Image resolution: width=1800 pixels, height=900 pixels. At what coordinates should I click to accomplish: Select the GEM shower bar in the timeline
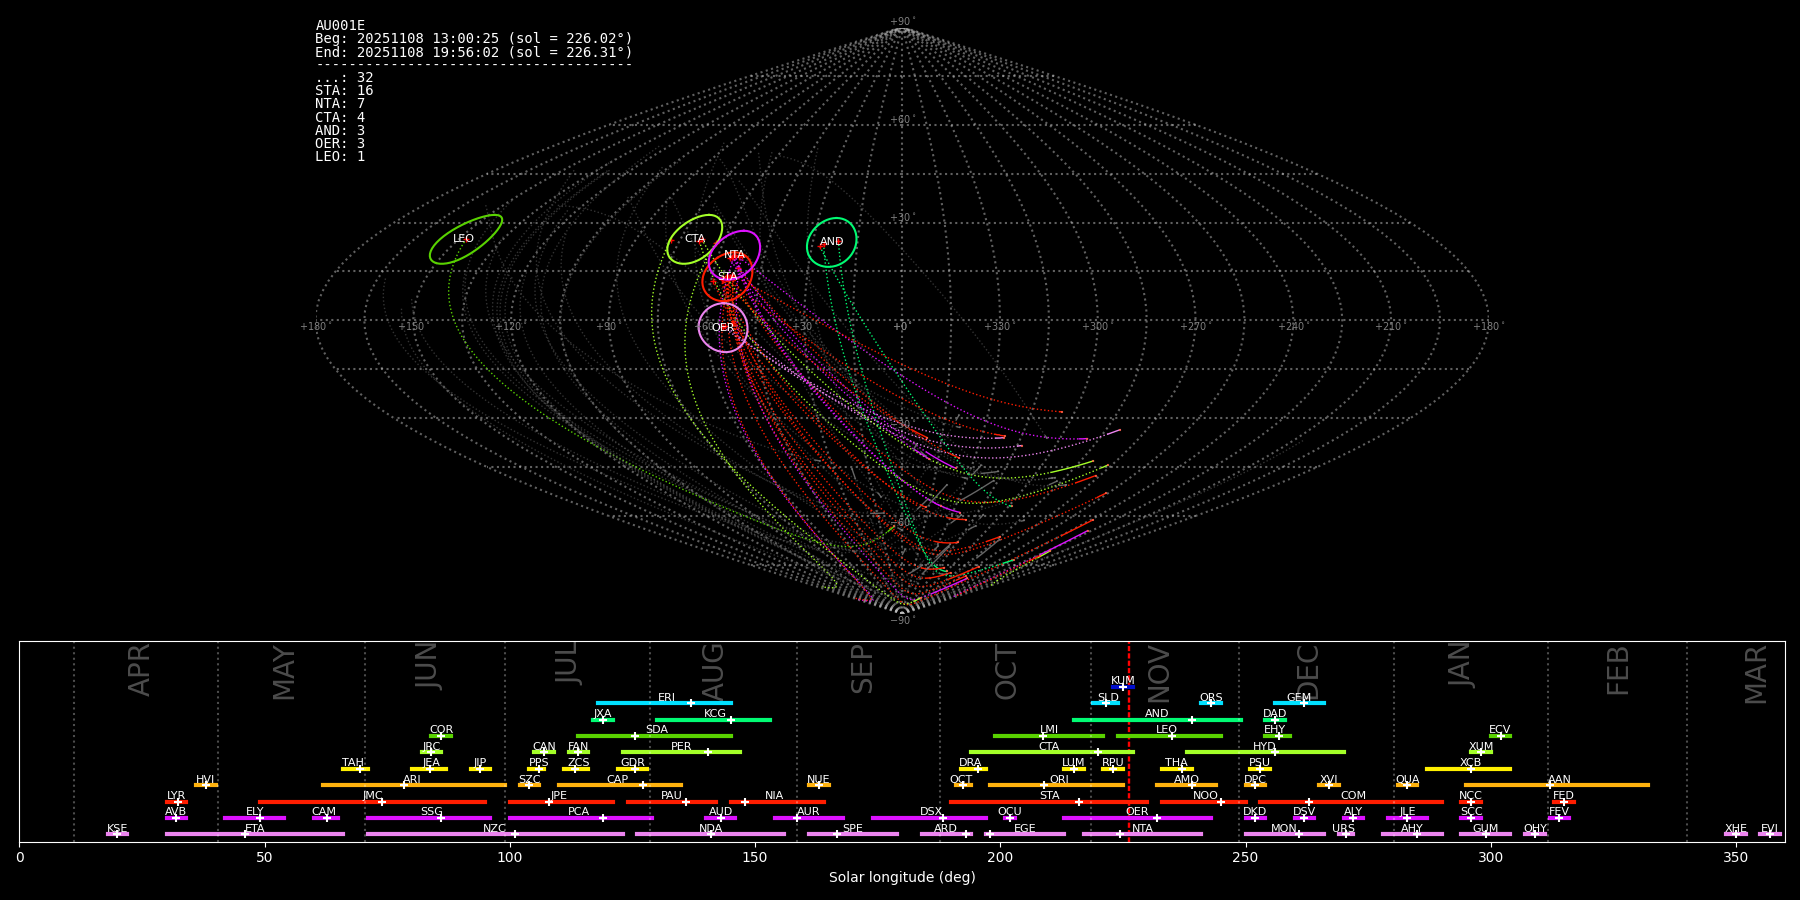pyautogui.click(x=1299, y=703)
